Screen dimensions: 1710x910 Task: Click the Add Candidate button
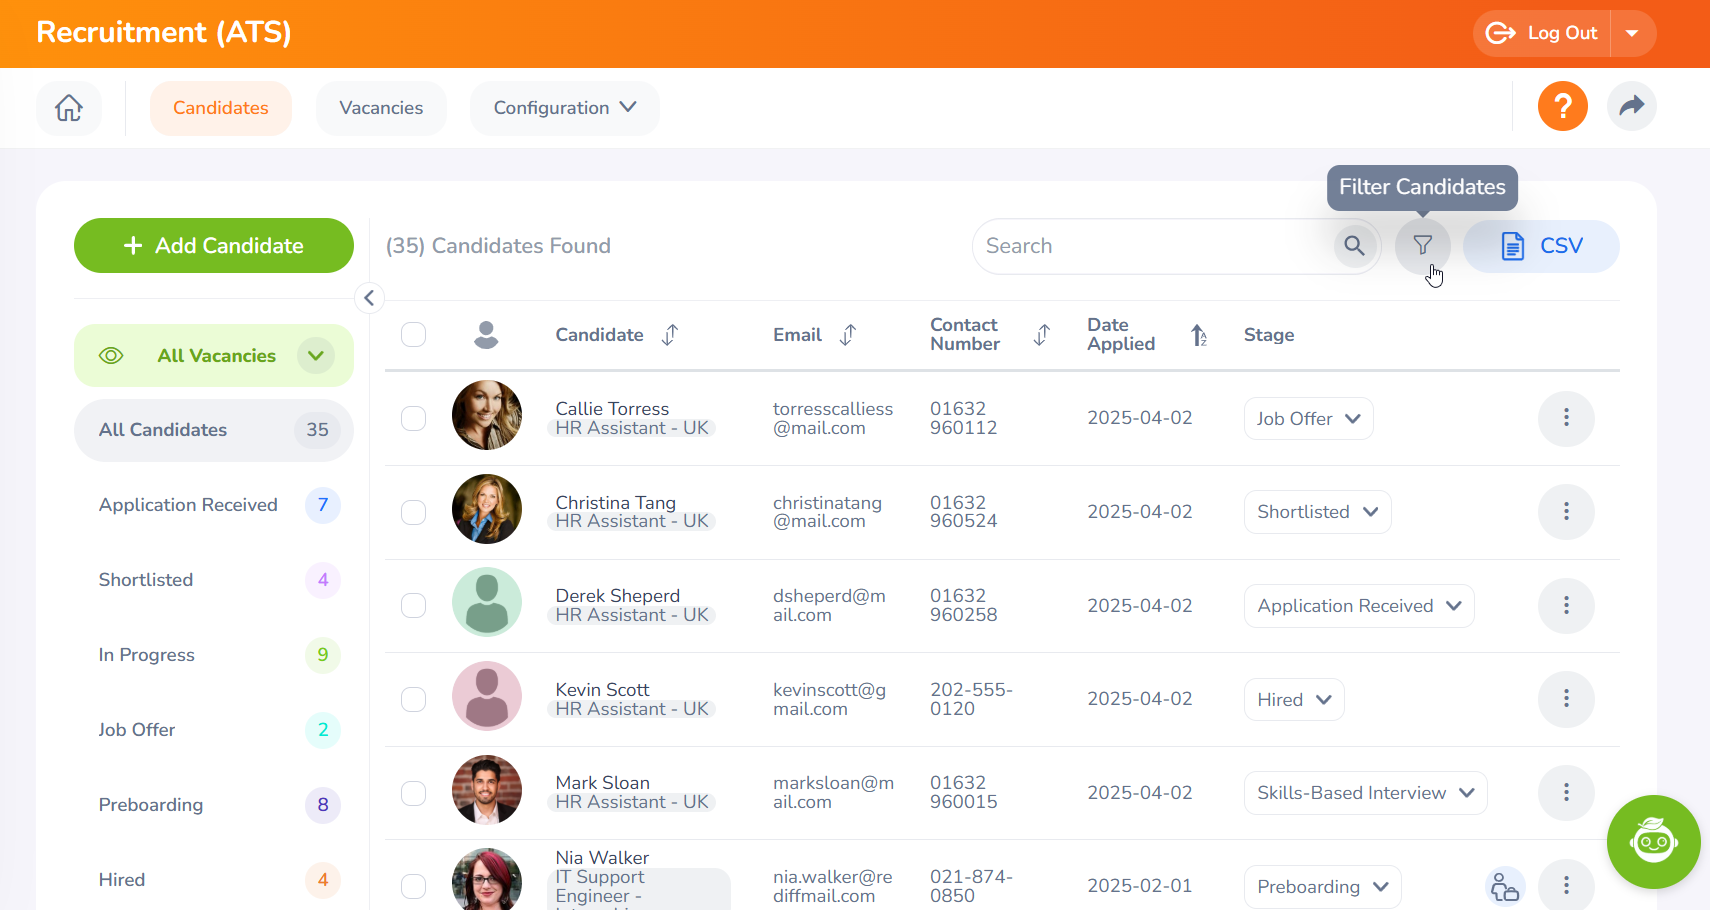tap(214, 246)
